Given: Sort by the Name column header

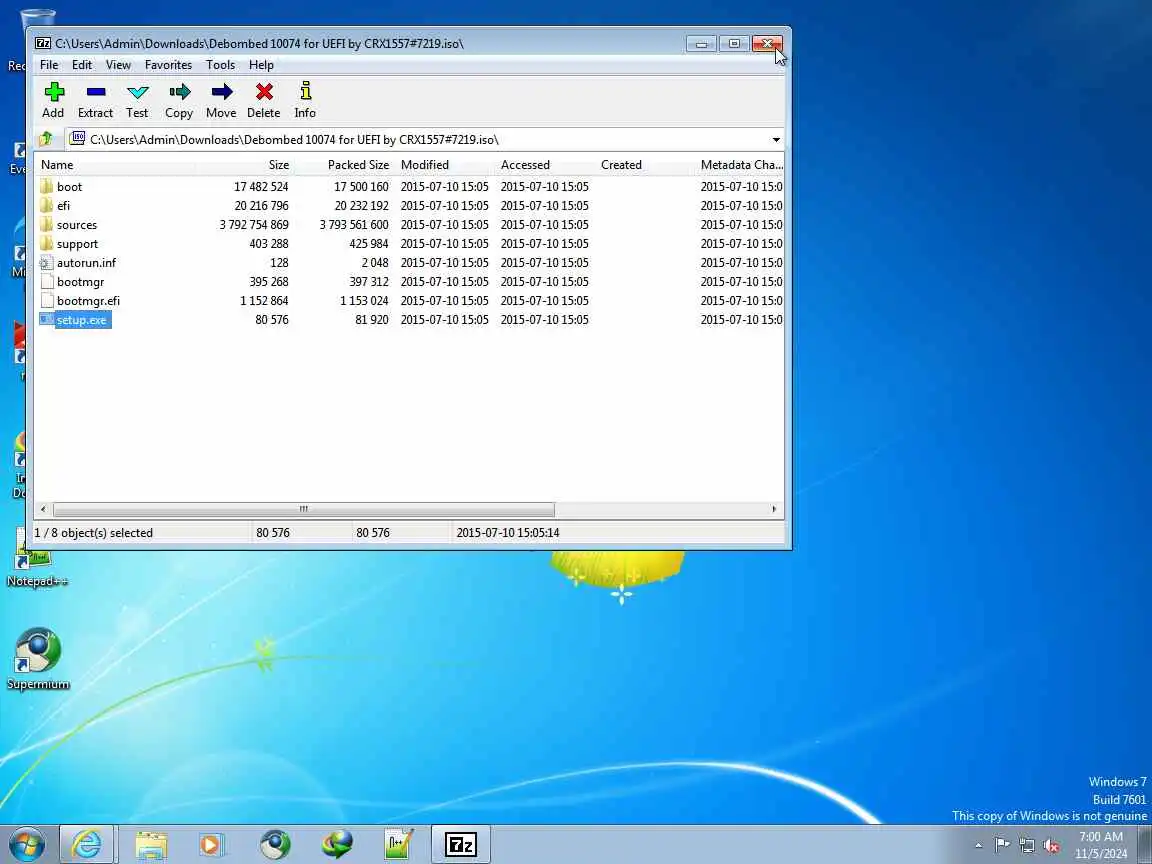Looking at the screenshot, I should (115, 165).
